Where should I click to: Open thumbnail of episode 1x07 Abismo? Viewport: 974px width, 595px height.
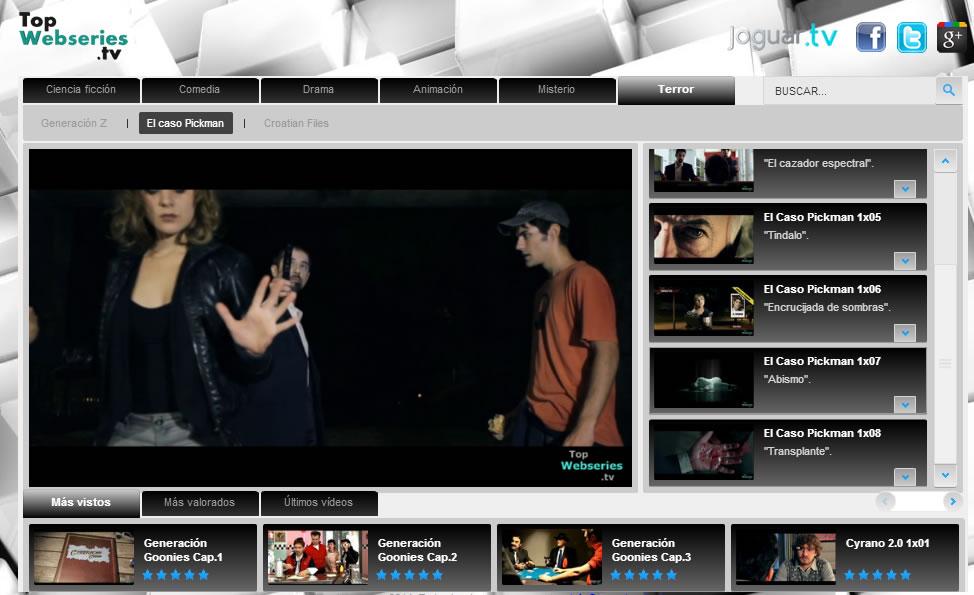[x=704, y=381]
